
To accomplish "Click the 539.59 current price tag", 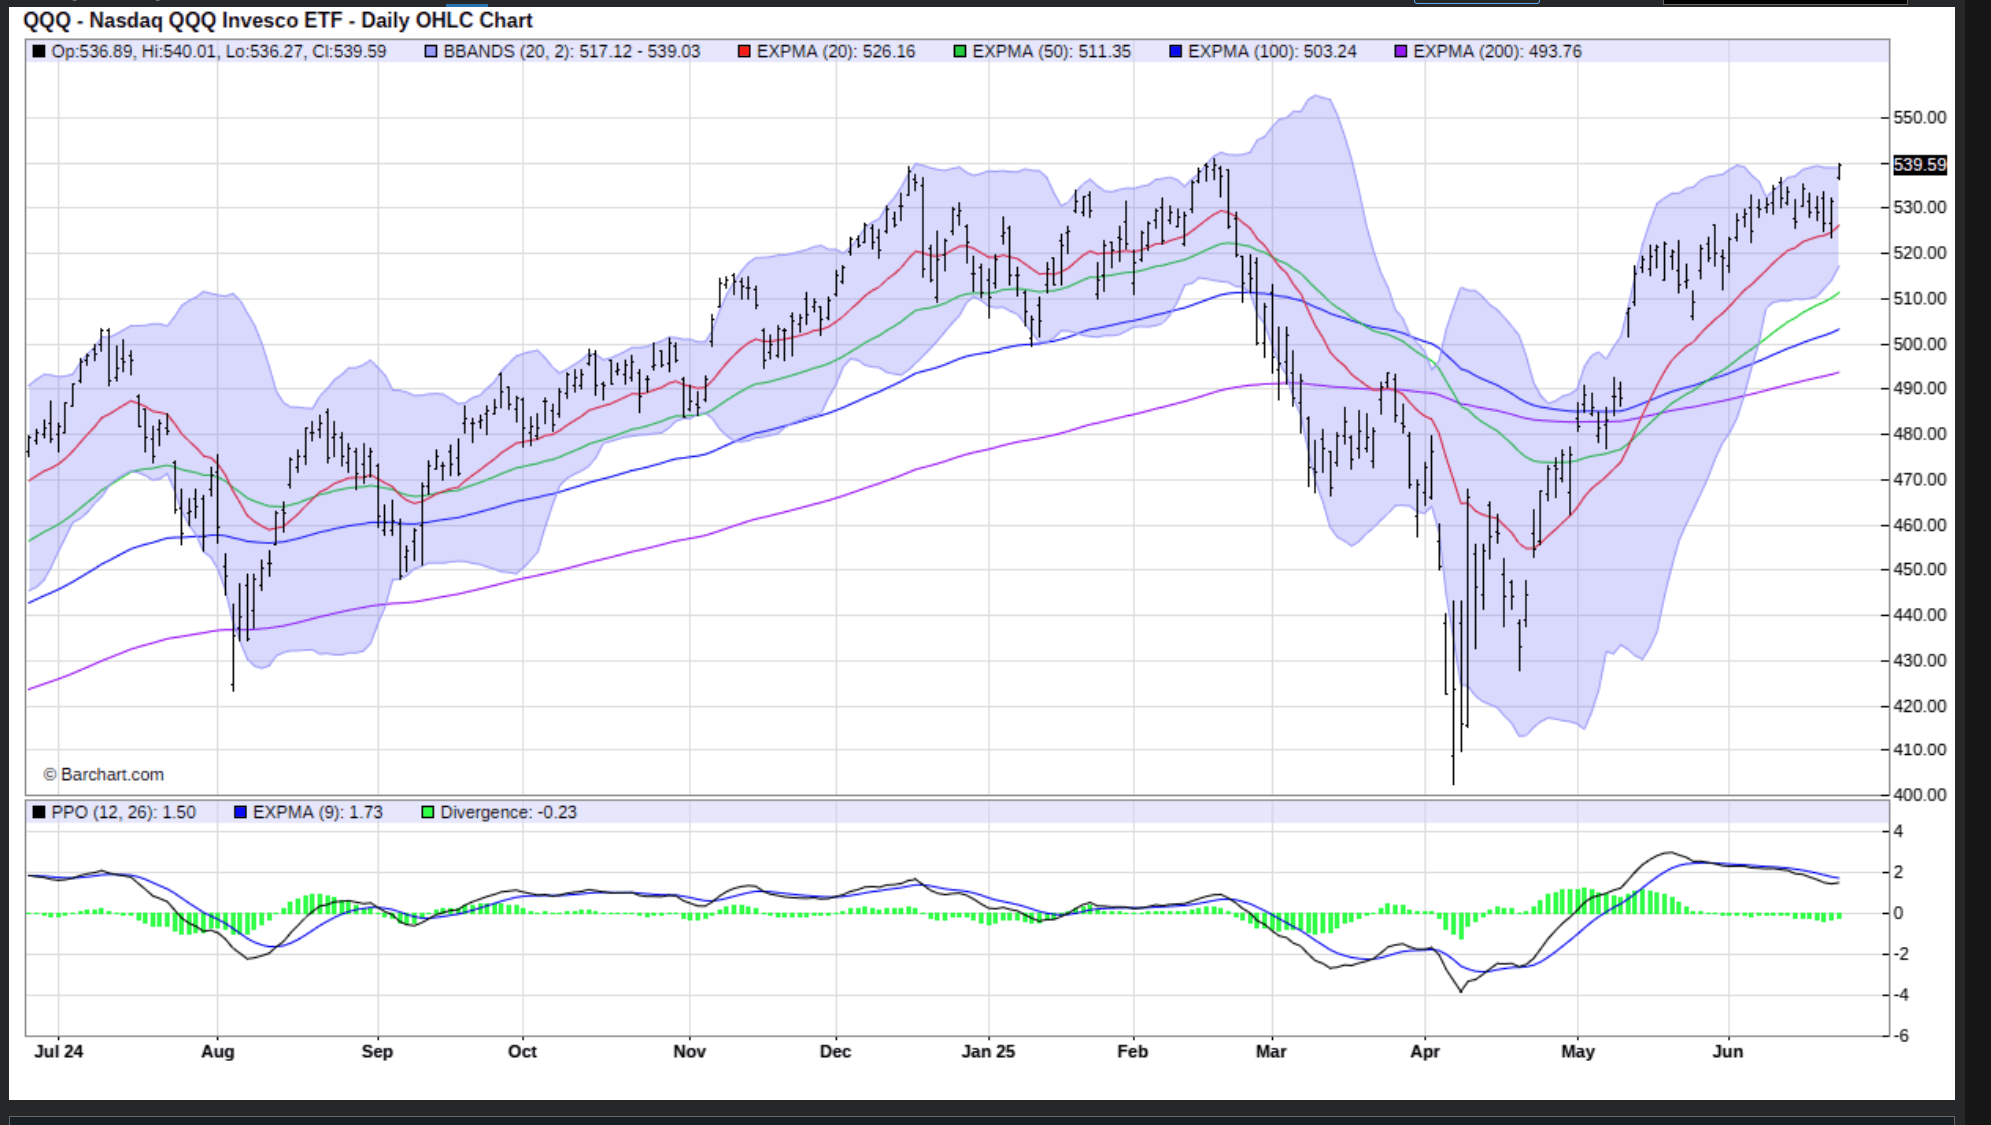I will (x=1920, y=164).
